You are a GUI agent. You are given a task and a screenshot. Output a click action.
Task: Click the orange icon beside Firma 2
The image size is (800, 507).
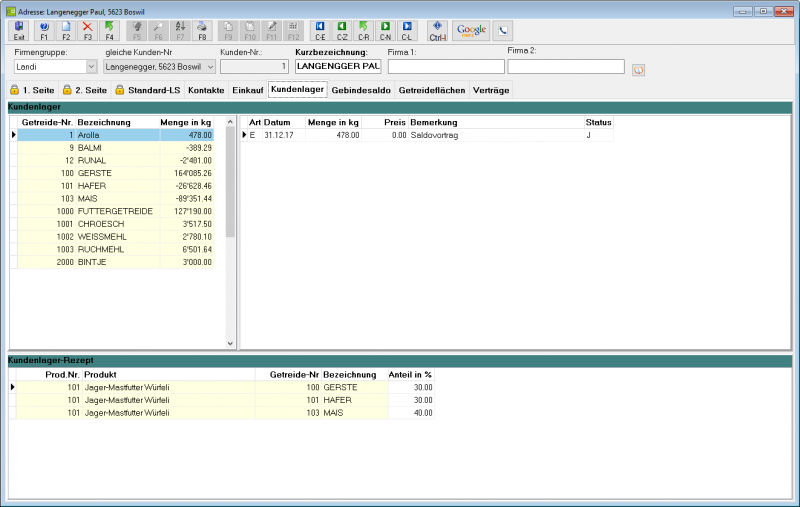638,70
